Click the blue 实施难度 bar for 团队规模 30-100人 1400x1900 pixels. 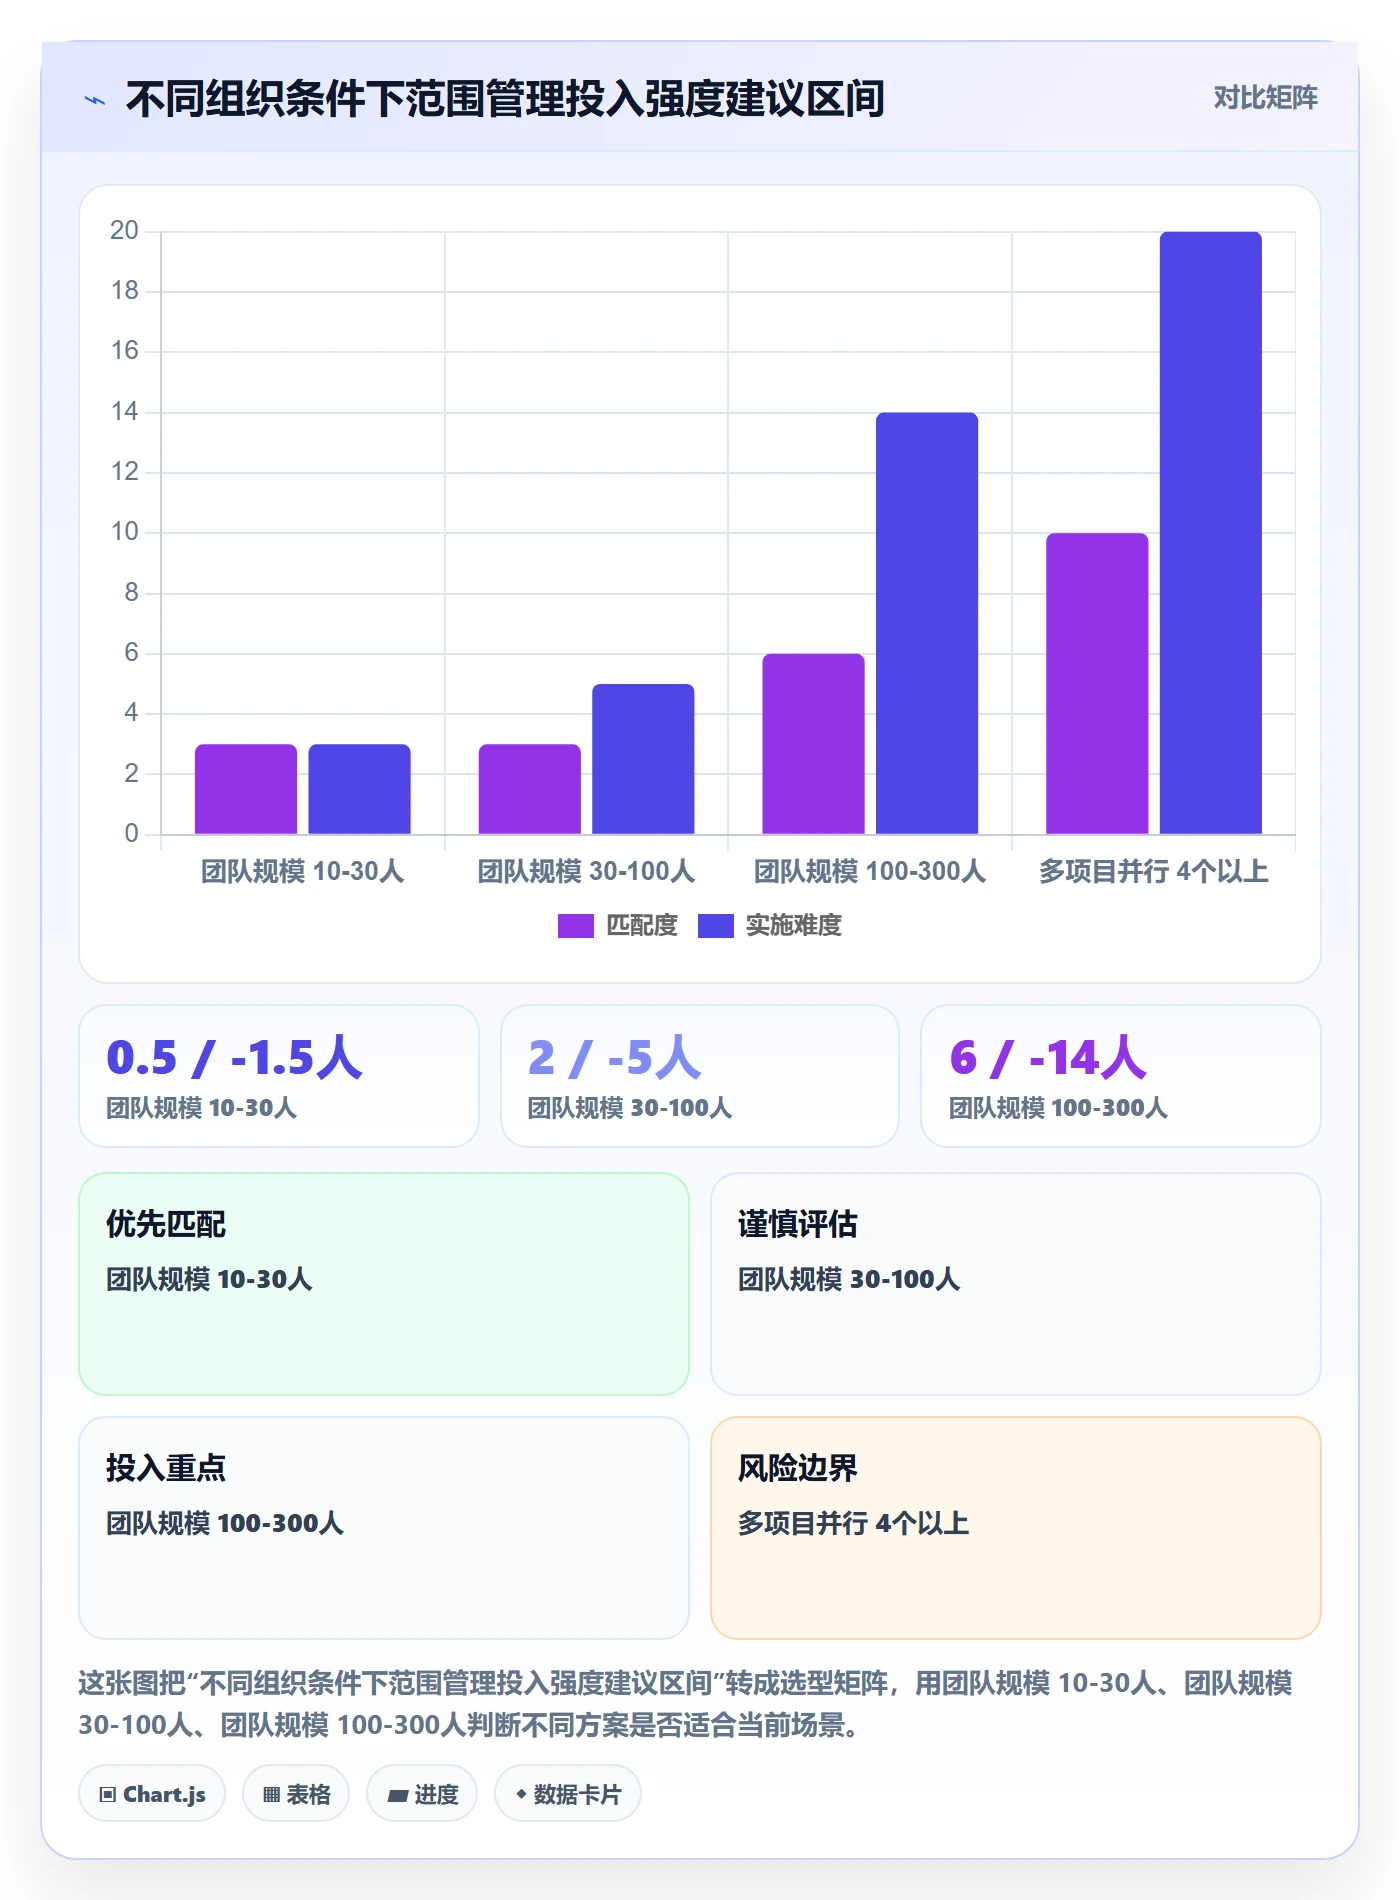pos(643,759)
